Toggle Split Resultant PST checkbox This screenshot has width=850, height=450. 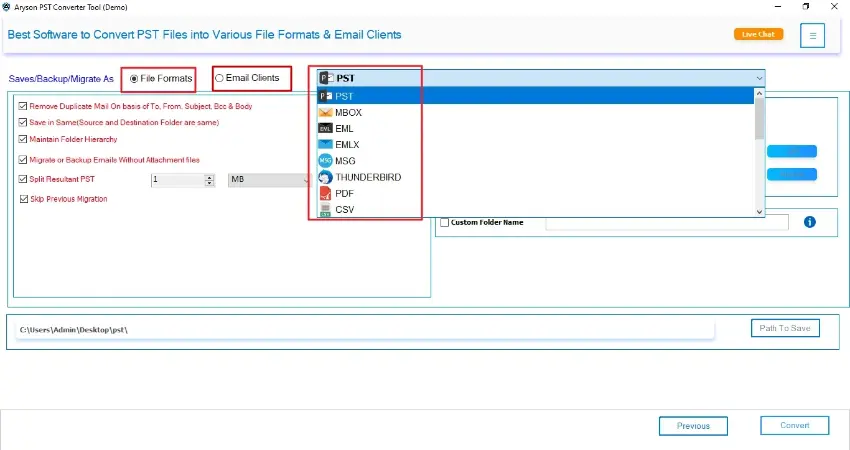(23, 179)
